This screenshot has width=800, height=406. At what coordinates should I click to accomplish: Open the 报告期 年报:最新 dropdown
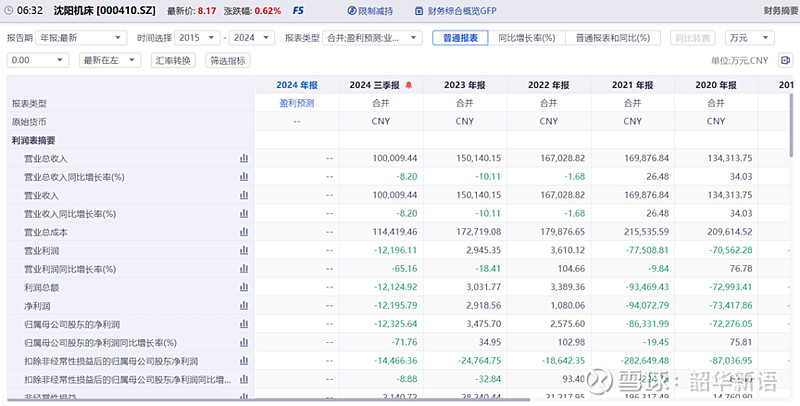(x=81, y=38)
